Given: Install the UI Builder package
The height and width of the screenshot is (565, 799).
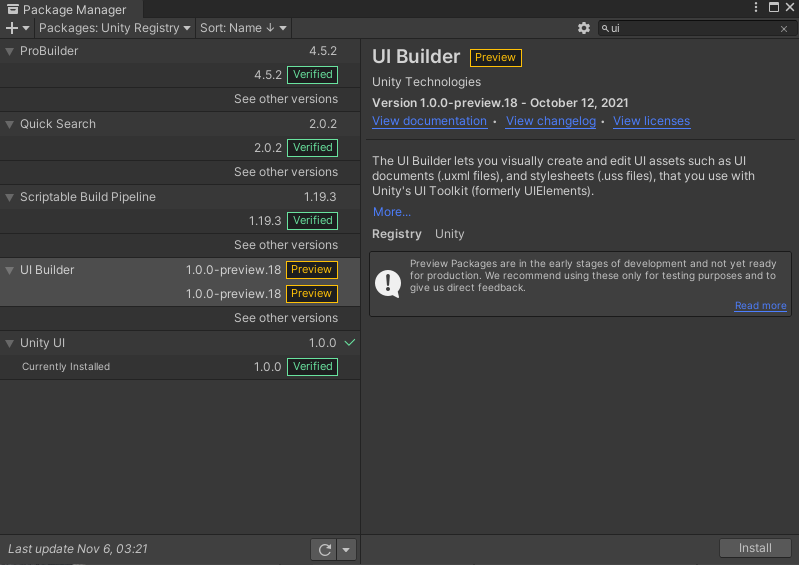Looking at the screenshot, I should coord(755,548).
